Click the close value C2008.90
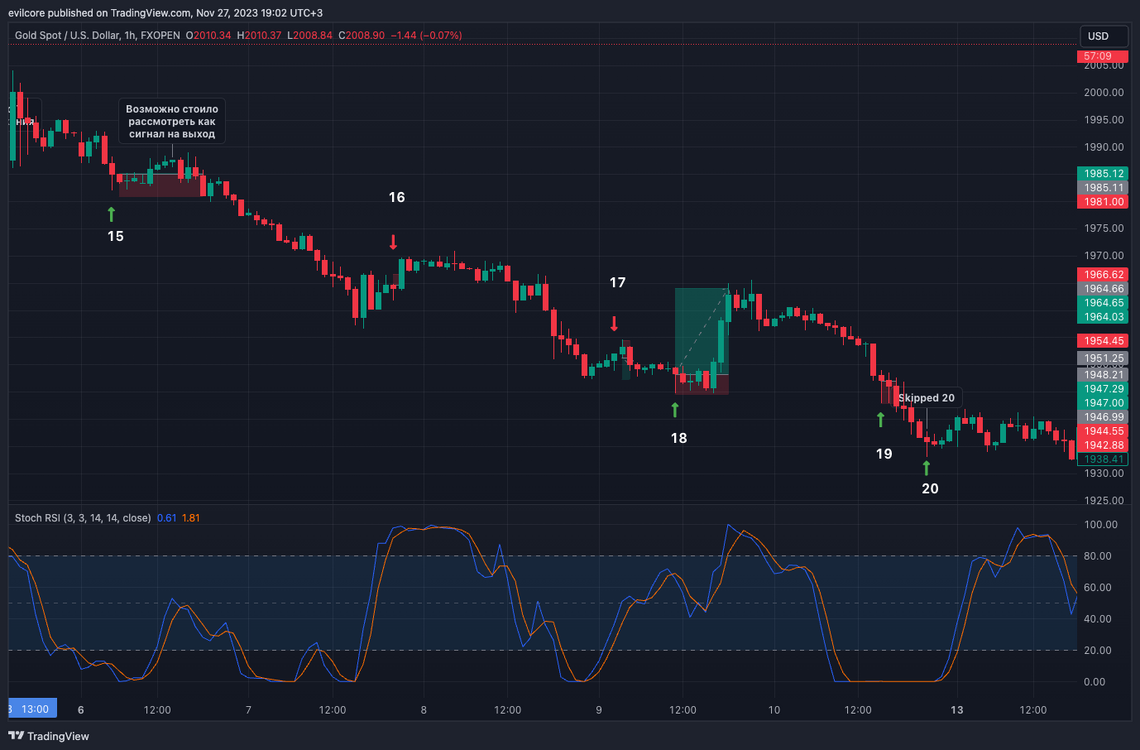This screenshot has width=1140, height=750. pyautogui.click(x=361, y=35)
